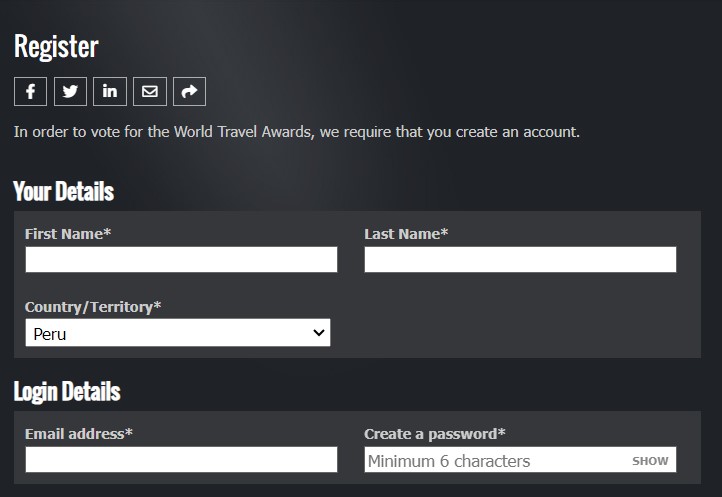Share via the email envelope icon
The height and width of the screenshot is (497, 722).
pyautogui.click(x=150, y=92)
